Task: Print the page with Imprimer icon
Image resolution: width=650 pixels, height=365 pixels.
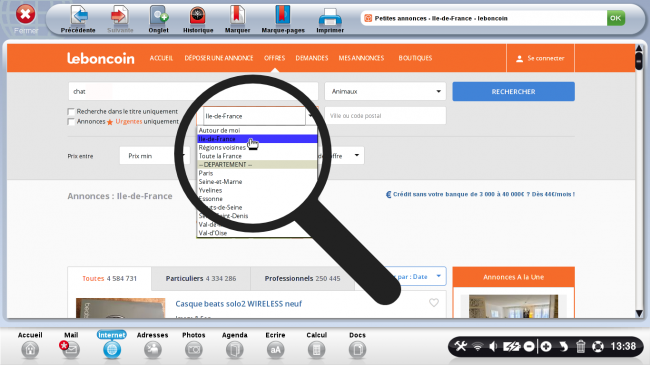Action: pos(330,17)
